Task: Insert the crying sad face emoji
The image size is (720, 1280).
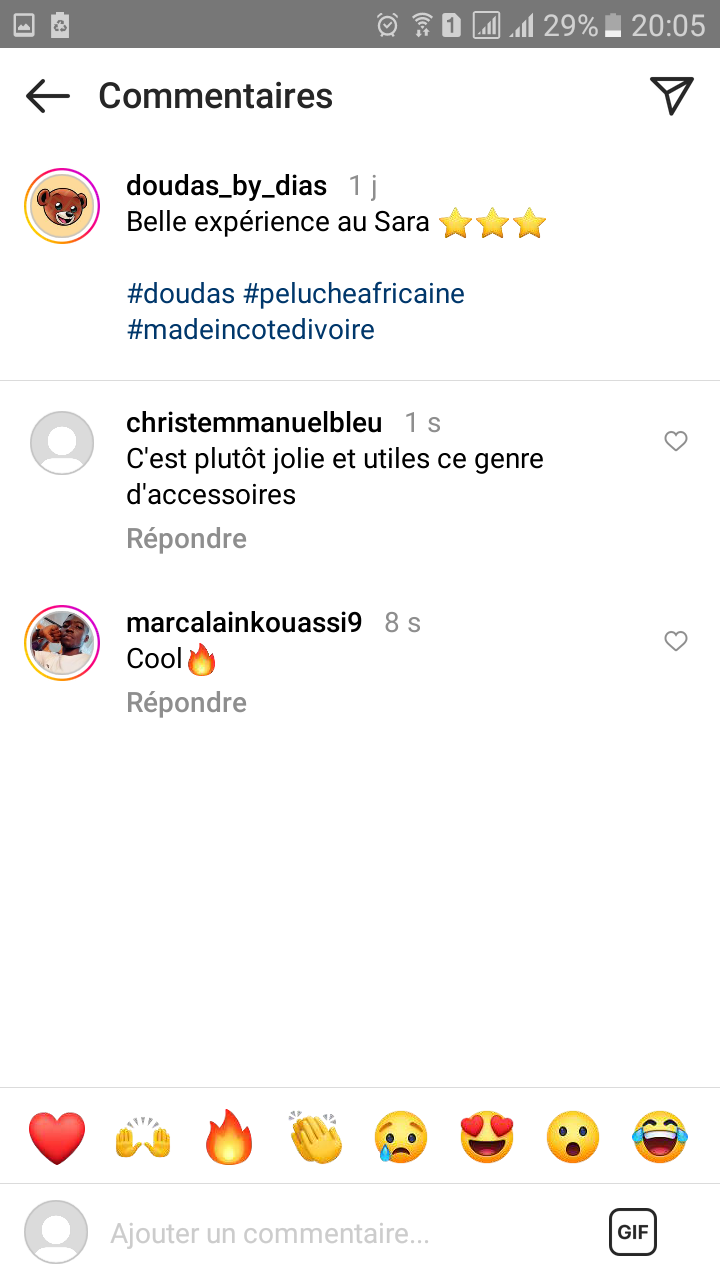Action: tap(401, 1138)
